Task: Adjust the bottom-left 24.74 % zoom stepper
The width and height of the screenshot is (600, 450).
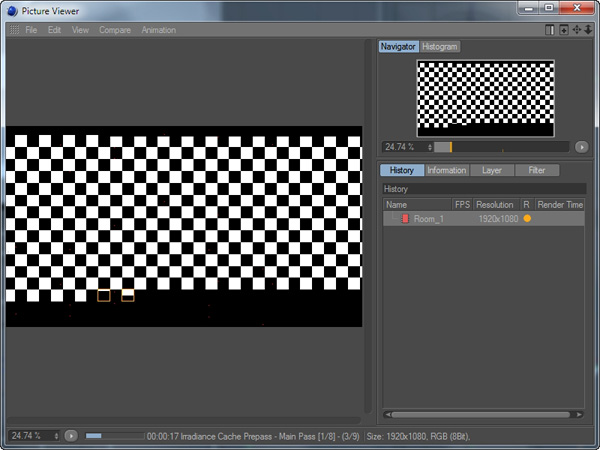Action: [56, 436]
